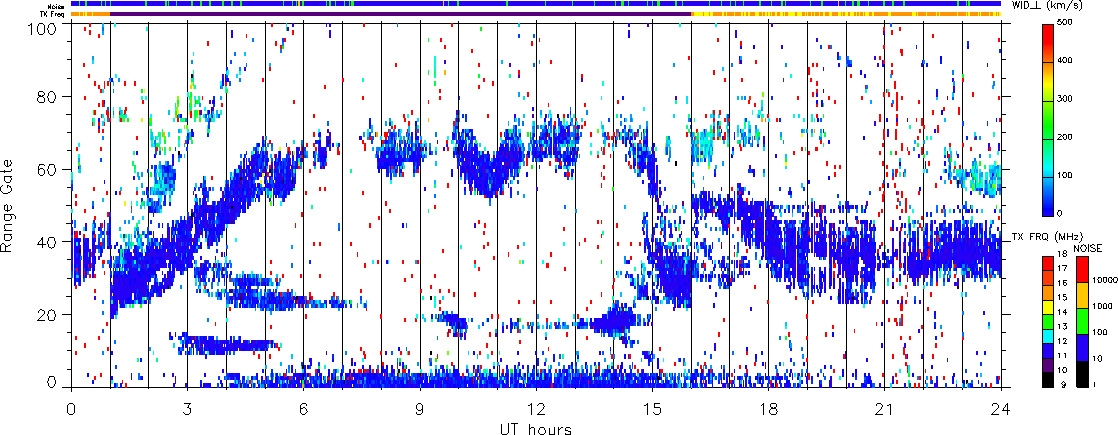
Task: Select UT hours tick label "18" on x-axis
Action: pos(769,408)
